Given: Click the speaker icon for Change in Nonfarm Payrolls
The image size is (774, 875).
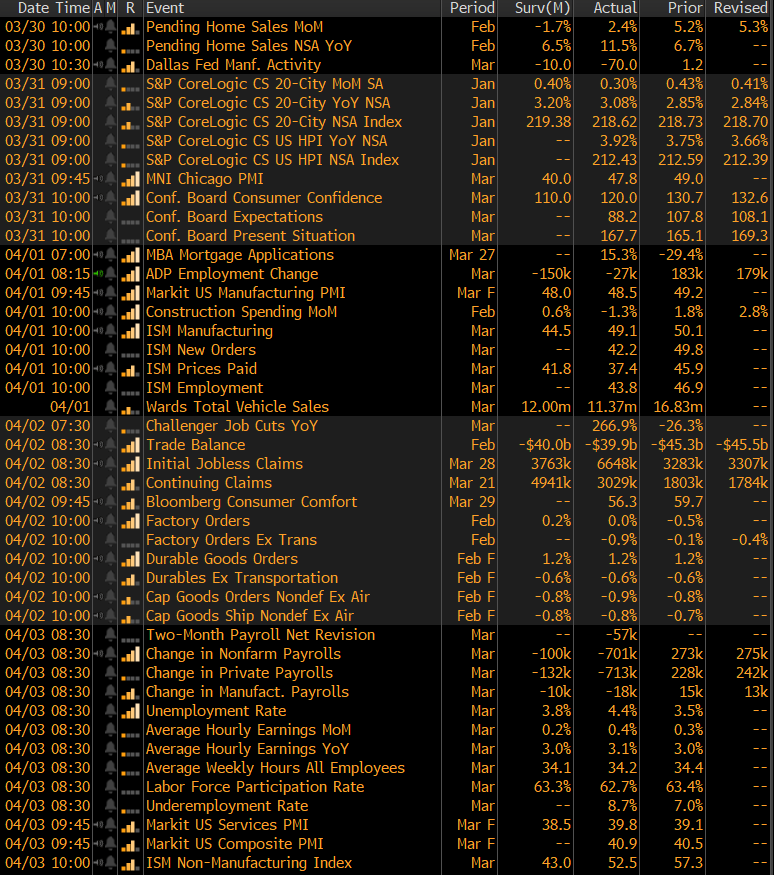Looking at the screenshot, I should [x=98, y=654].
